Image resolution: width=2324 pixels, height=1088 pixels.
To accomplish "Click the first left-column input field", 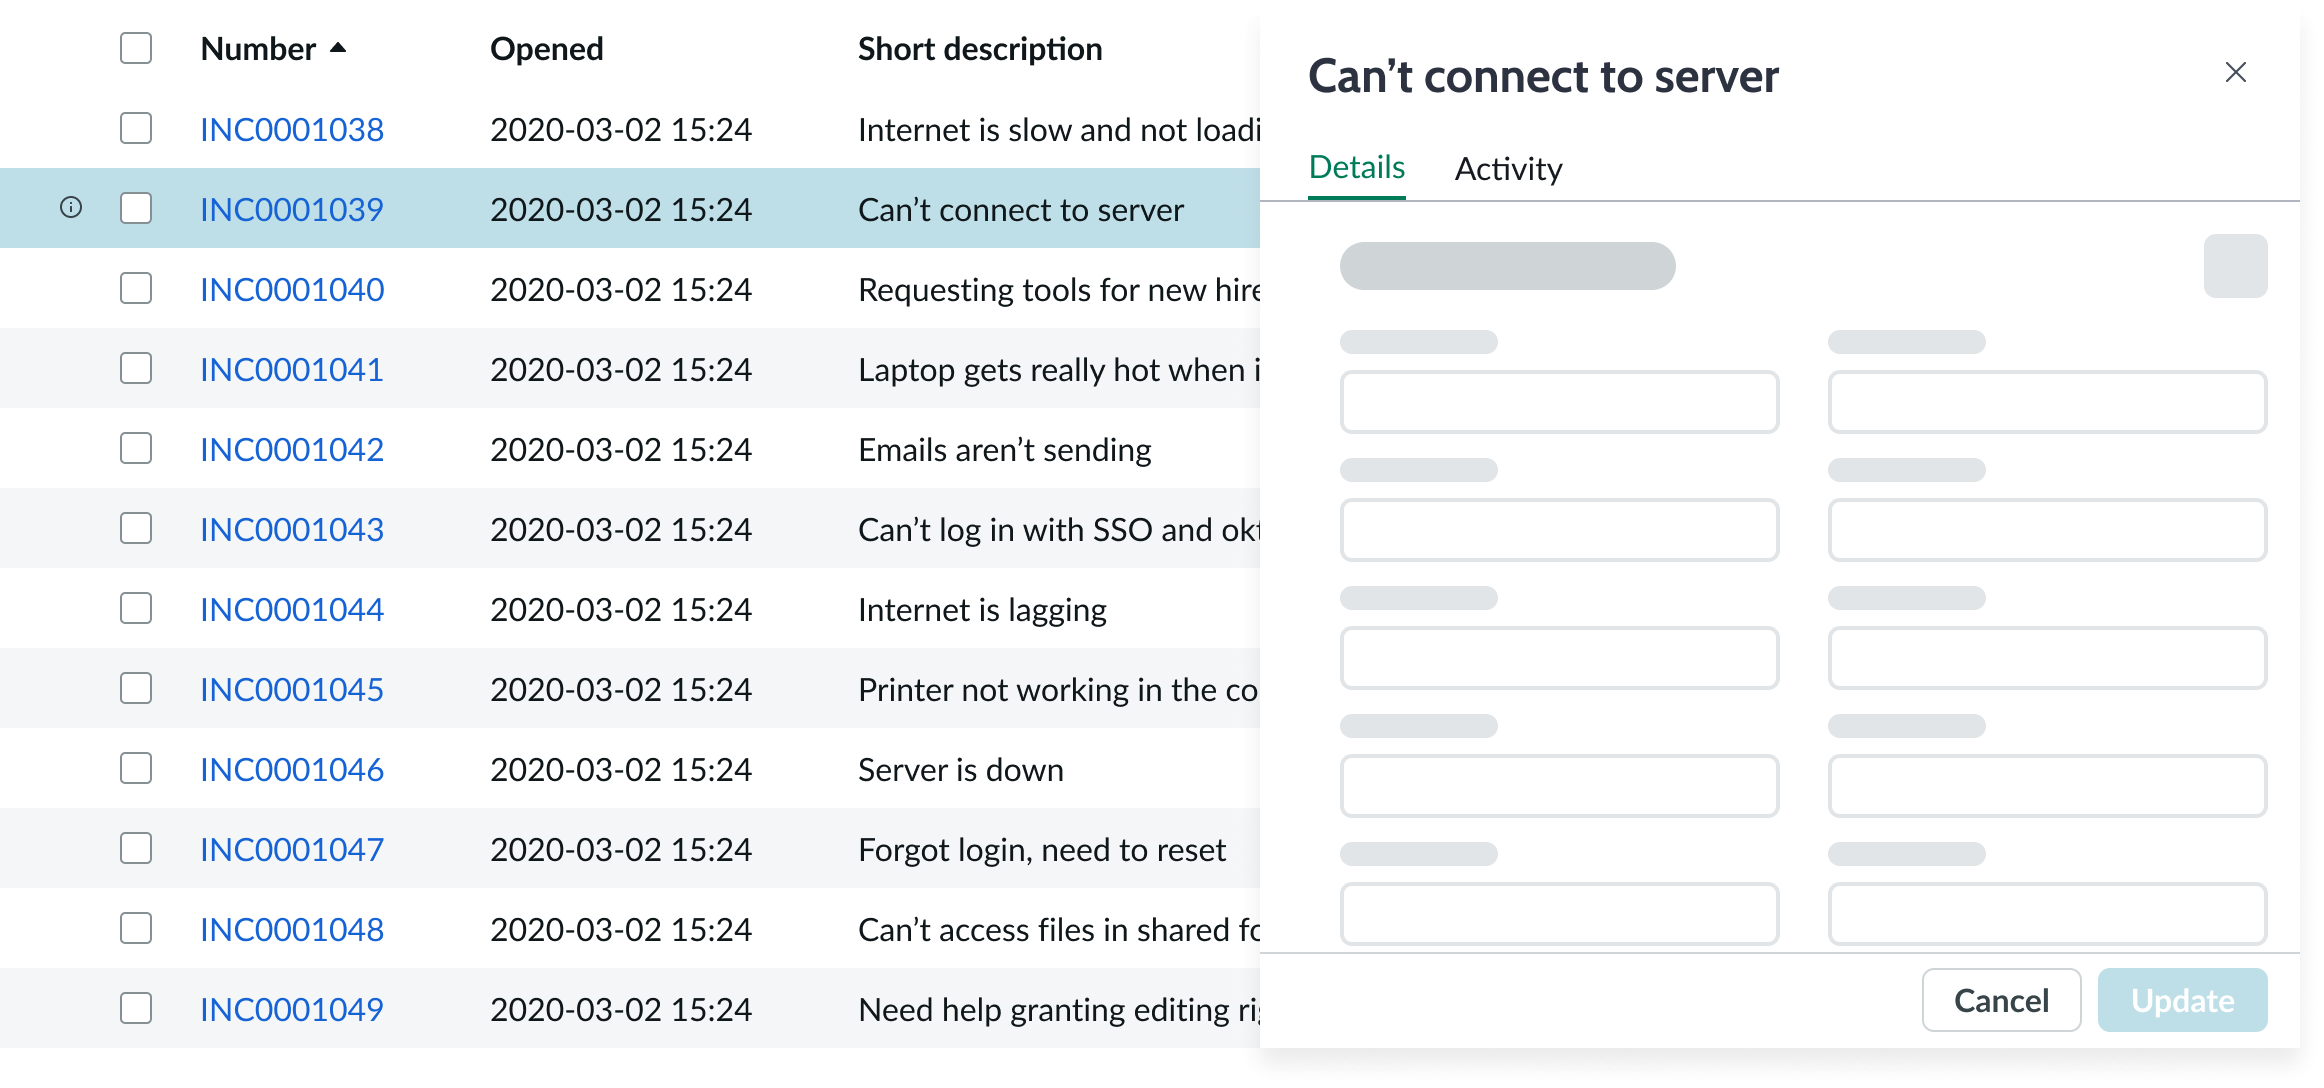I will (1558, 402).
